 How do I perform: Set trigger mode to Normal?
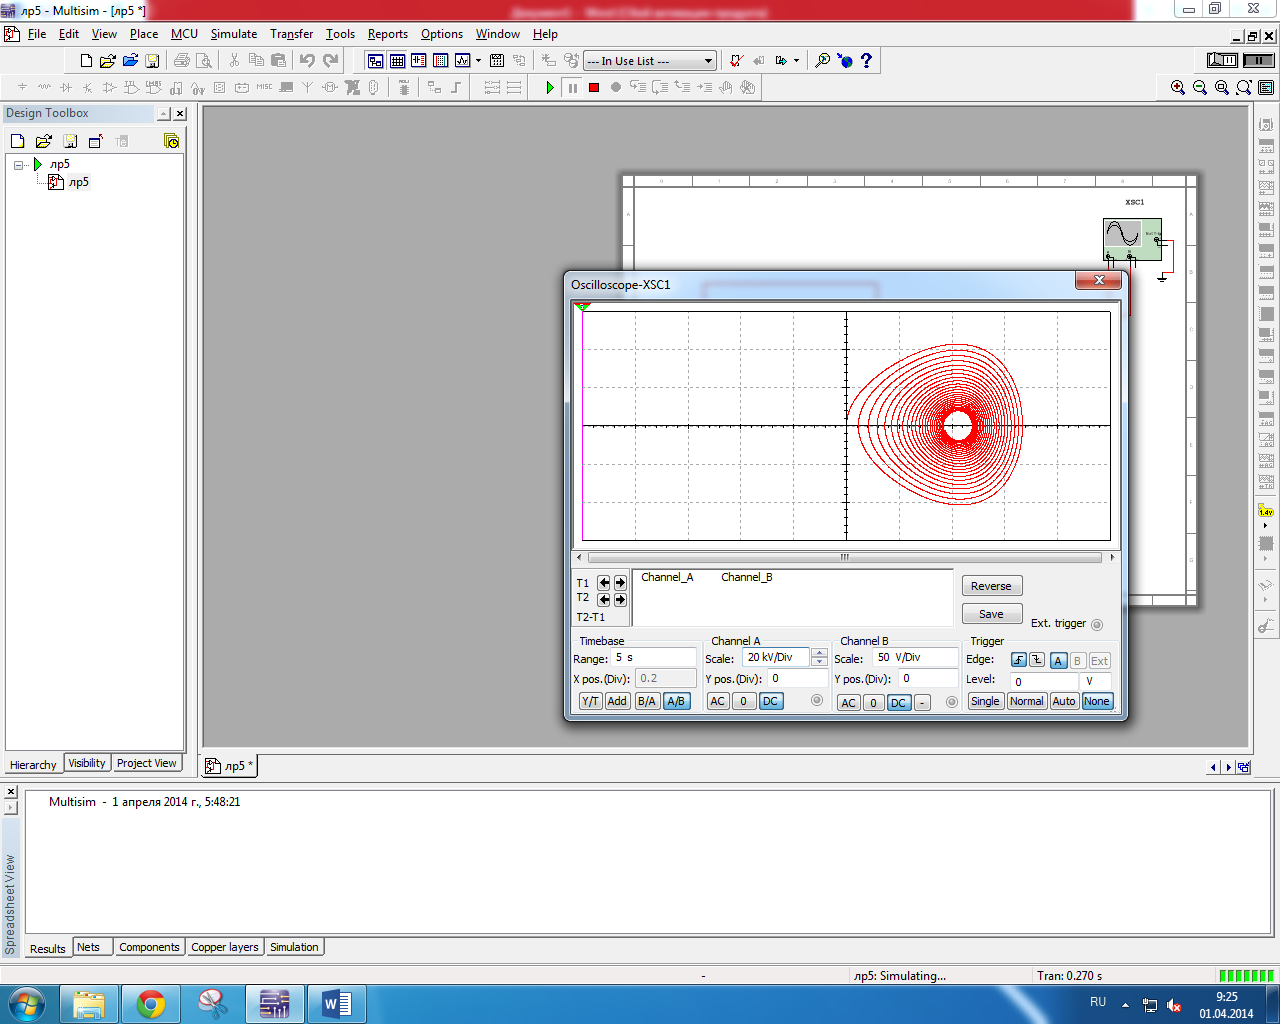[1026, 702]
